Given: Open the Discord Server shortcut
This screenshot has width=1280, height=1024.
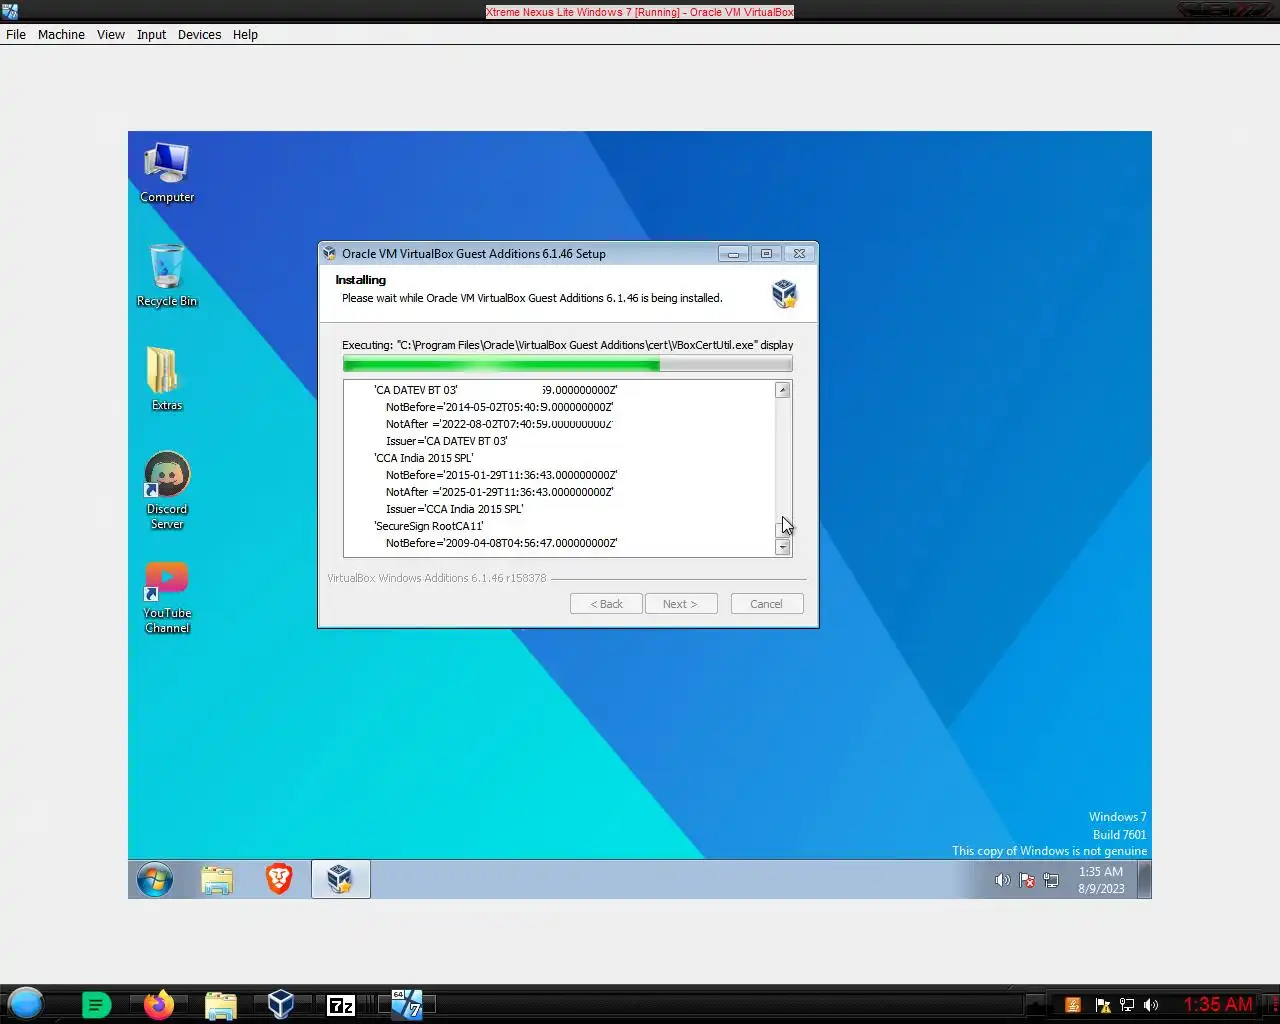Looking at the screenshot, I should [166, 490].
